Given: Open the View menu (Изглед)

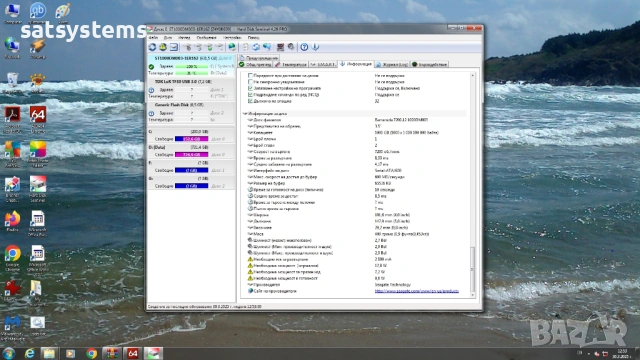Looking at the screenshot, I should click(184, 38).
